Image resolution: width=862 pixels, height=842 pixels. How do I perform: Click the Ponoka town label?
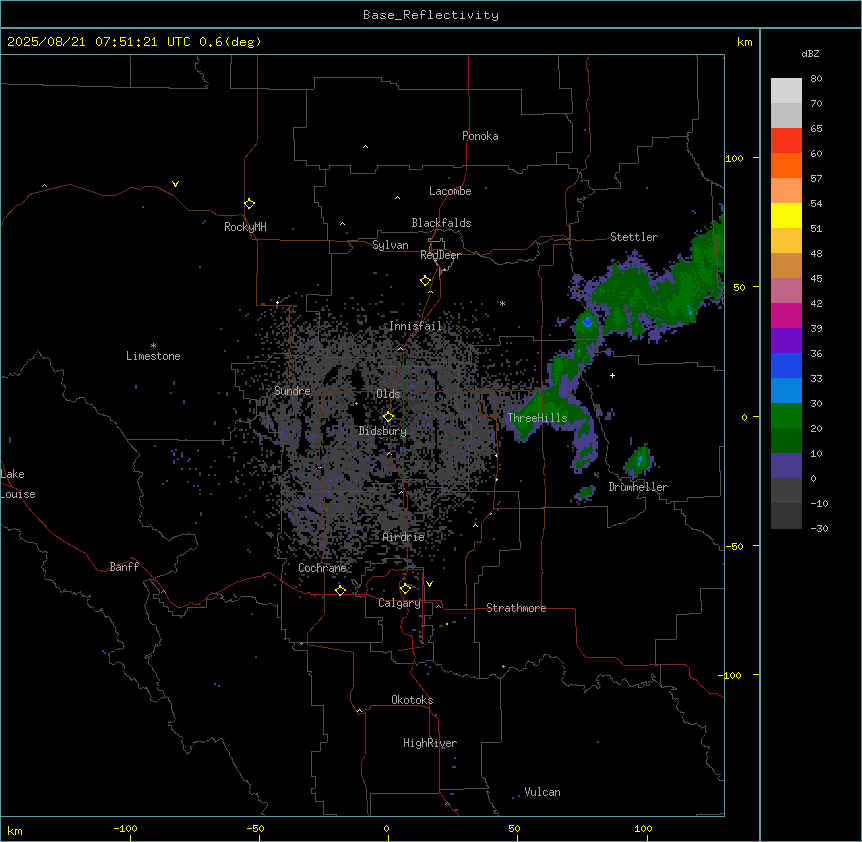480,136
